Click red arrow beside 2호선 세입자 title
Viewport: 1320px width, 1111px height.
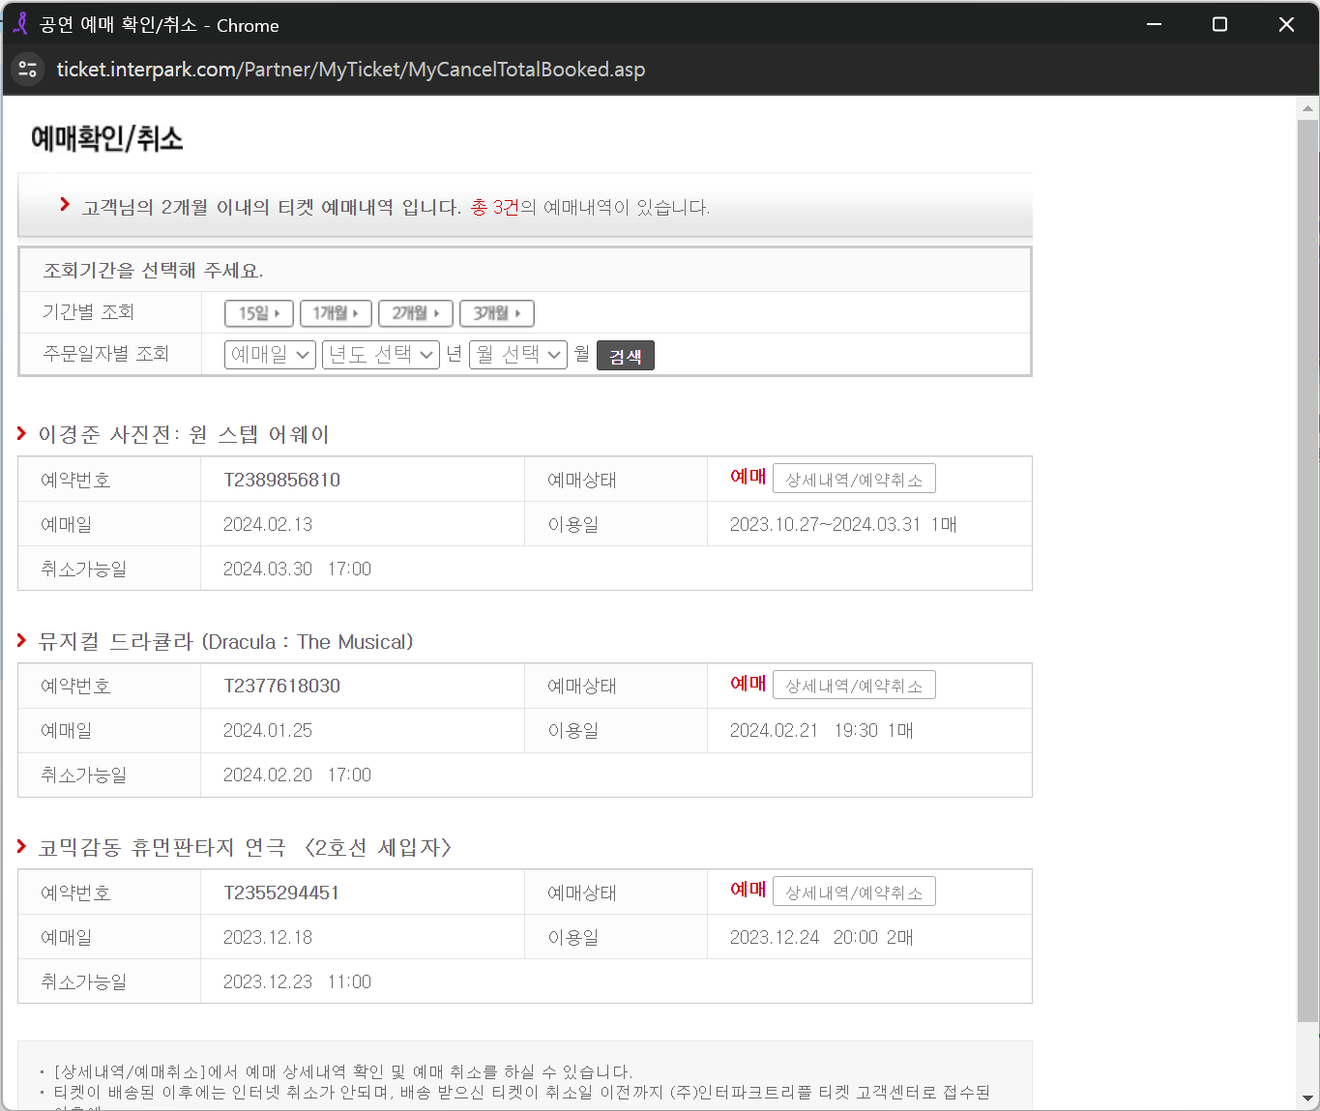22,847
